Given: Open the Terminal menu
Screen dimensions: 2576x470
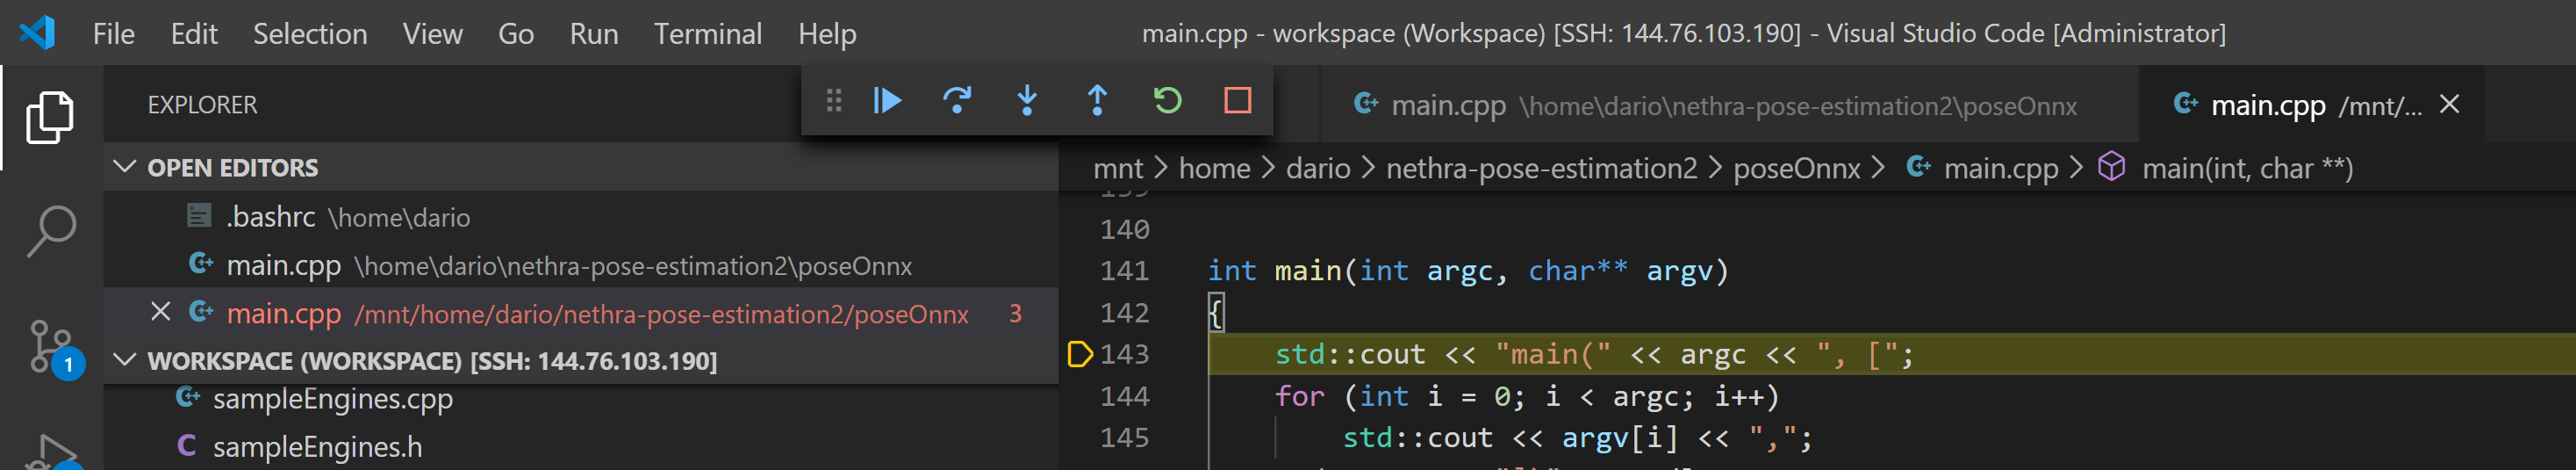Looking at the screenshot, I should coord(708,34).
